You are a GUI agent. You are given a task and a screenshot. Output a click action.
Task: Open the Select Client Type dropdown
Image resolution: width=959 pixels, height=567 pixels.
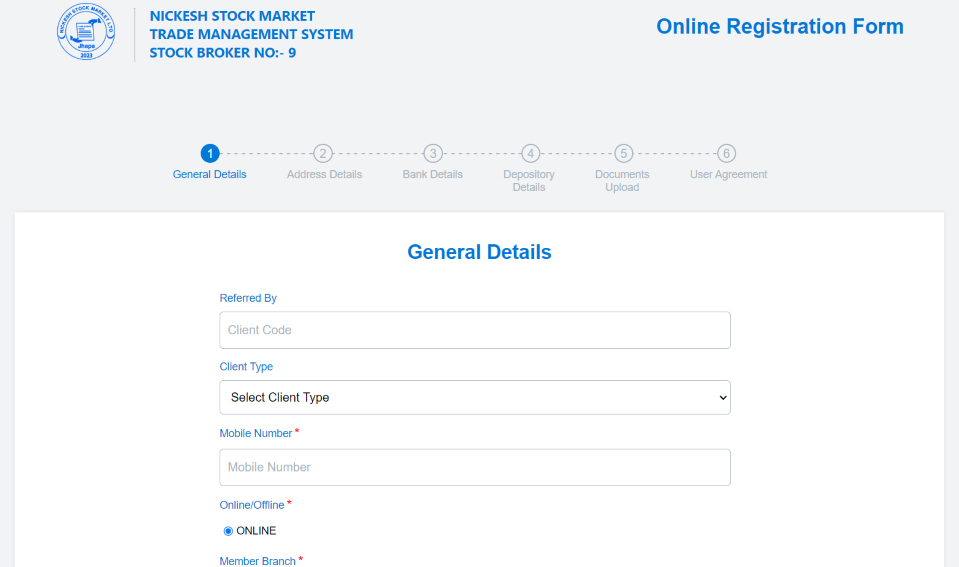tap(475, 397)
